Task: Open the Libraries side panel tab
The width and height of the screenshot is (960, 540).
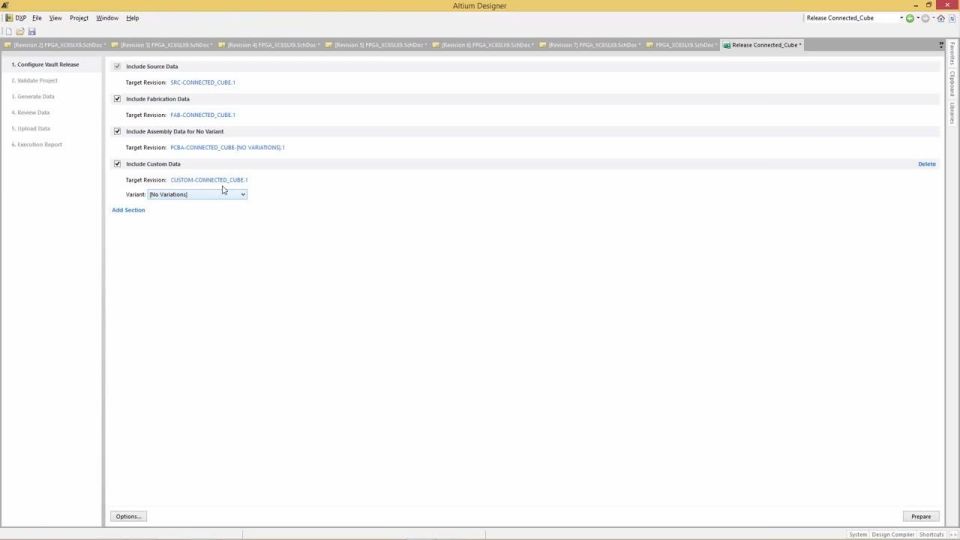Action: (x=953, y=113)
